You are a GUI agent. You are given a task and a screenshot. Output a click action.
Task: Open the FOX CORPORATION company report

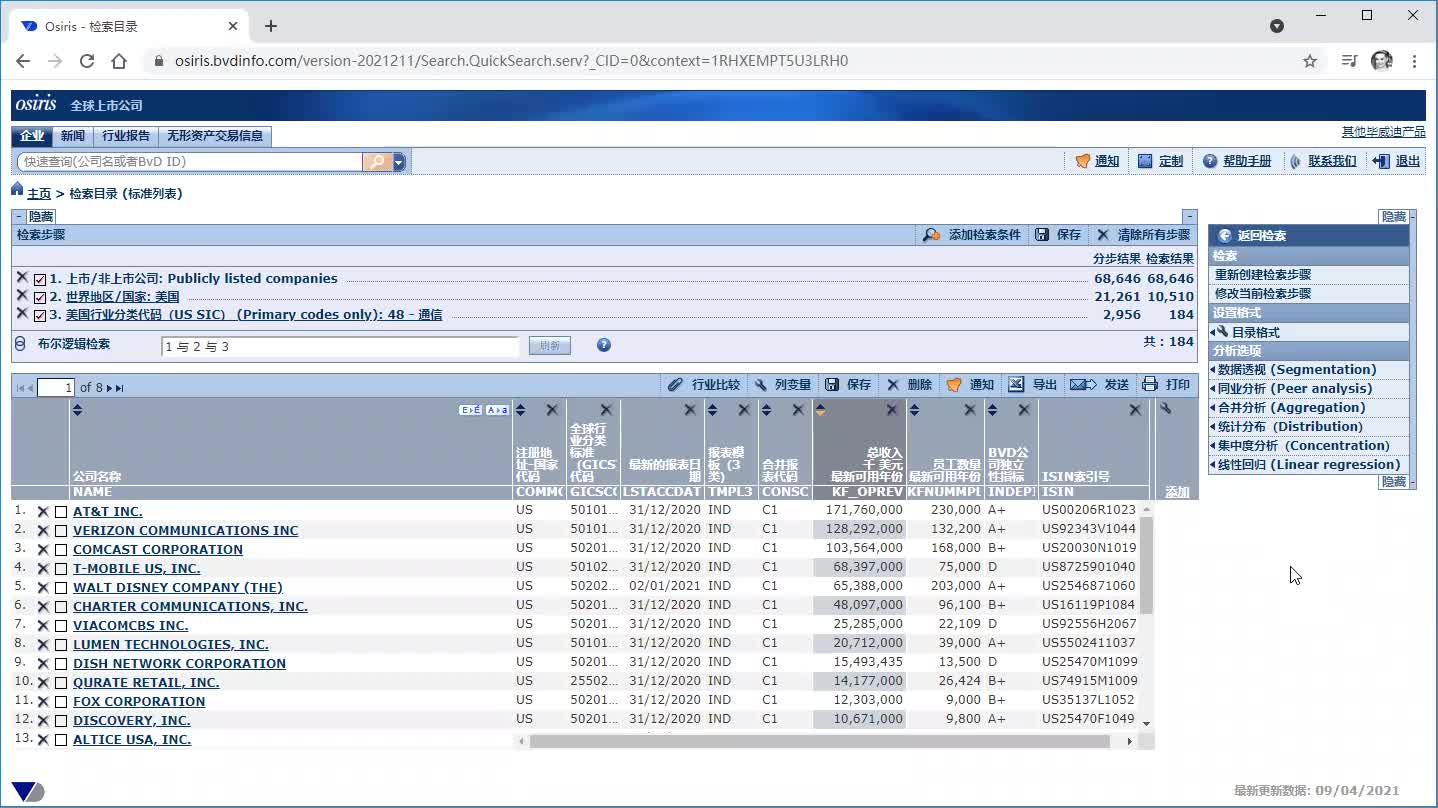[x=139, y=701]
